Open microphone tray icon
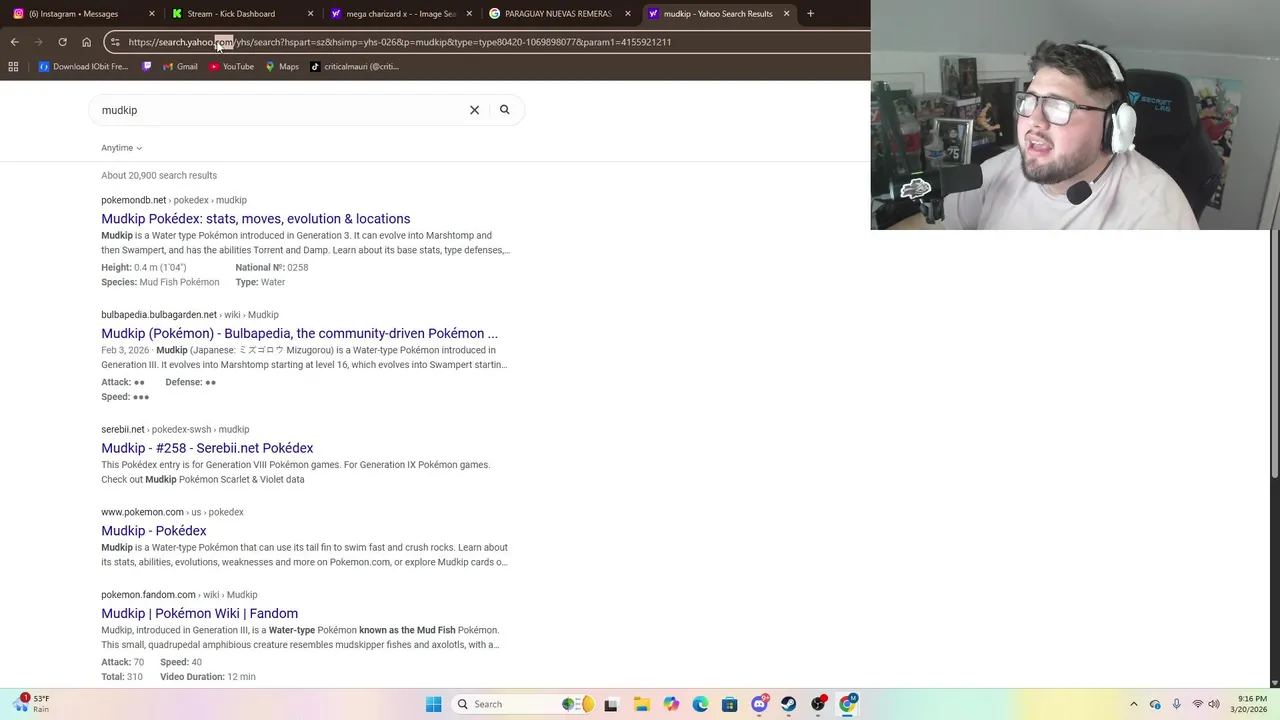Image resolution: width=1280 pixels, height=720 pixels. tap(1177, 704)
